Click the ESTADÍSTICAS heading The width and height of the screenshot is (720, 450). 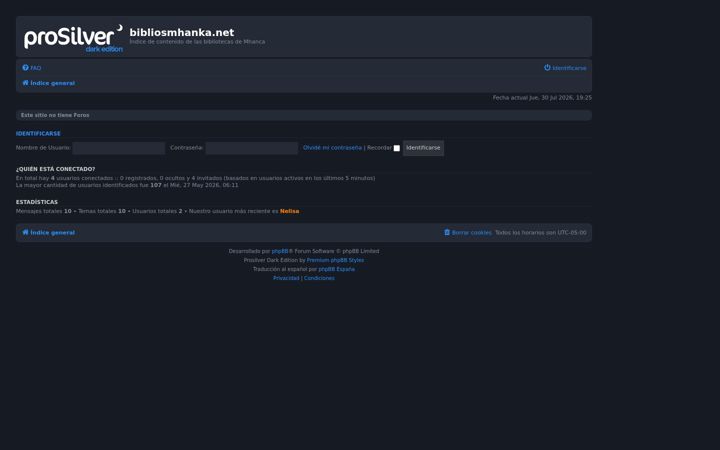(37, 202)
